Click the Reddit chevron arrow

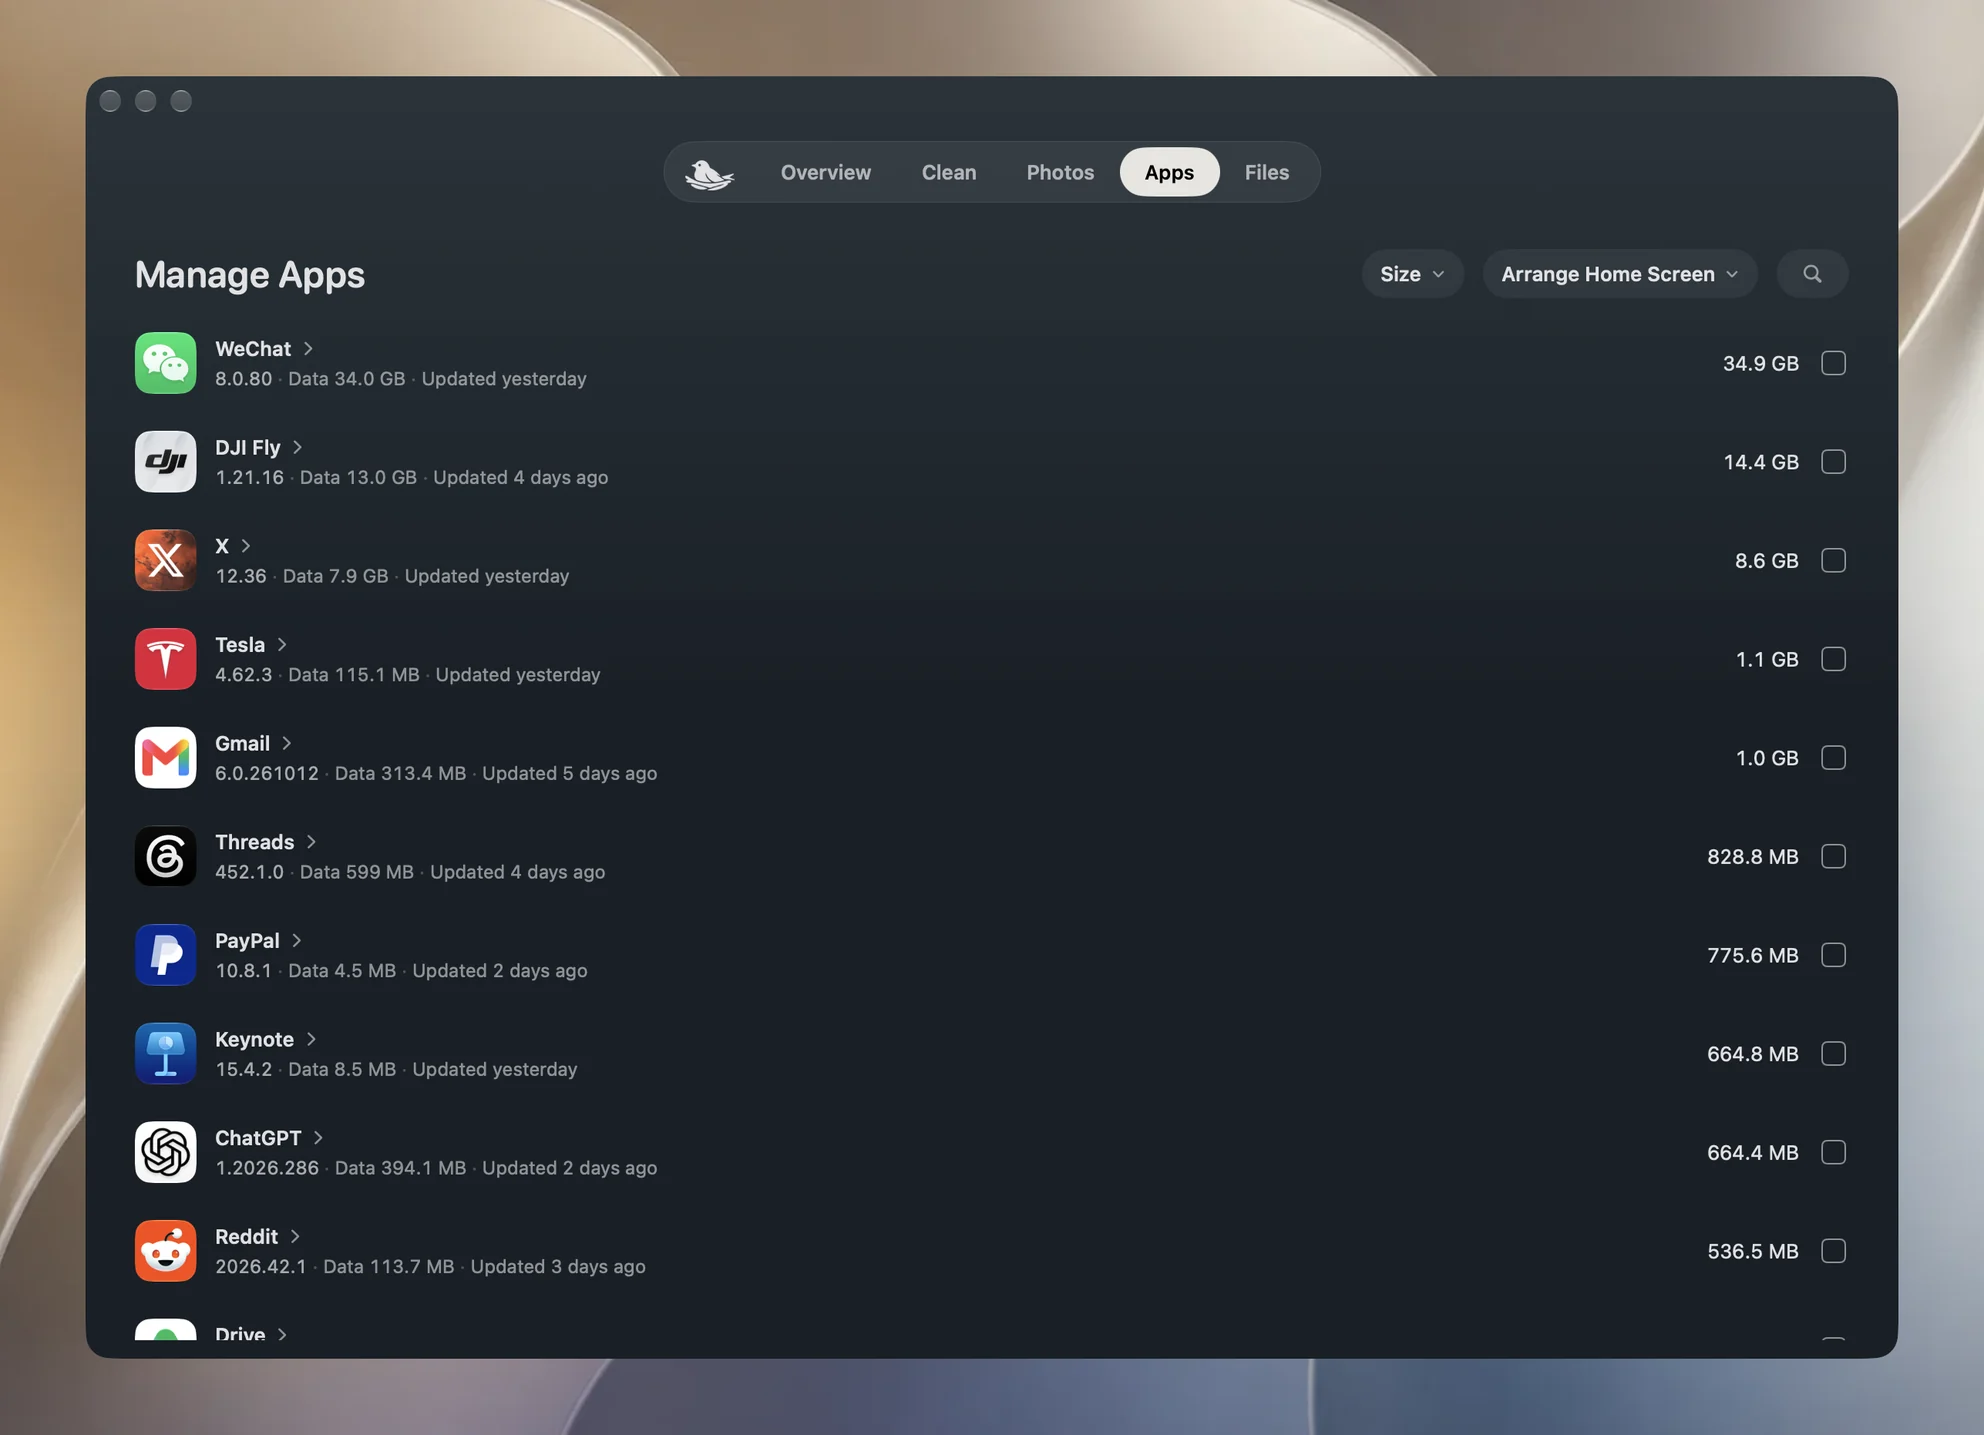click(295, 1237)
